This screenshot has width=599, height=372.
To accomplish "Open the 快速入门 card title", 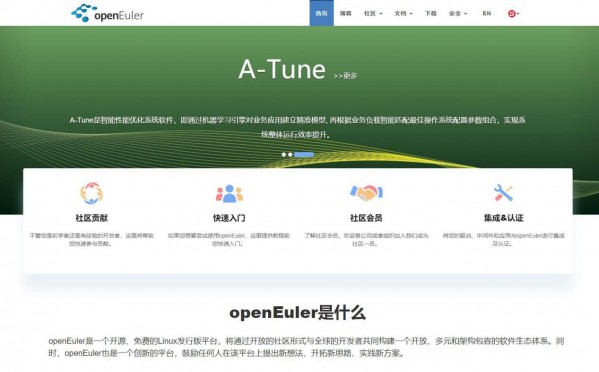I will (229, 218).
